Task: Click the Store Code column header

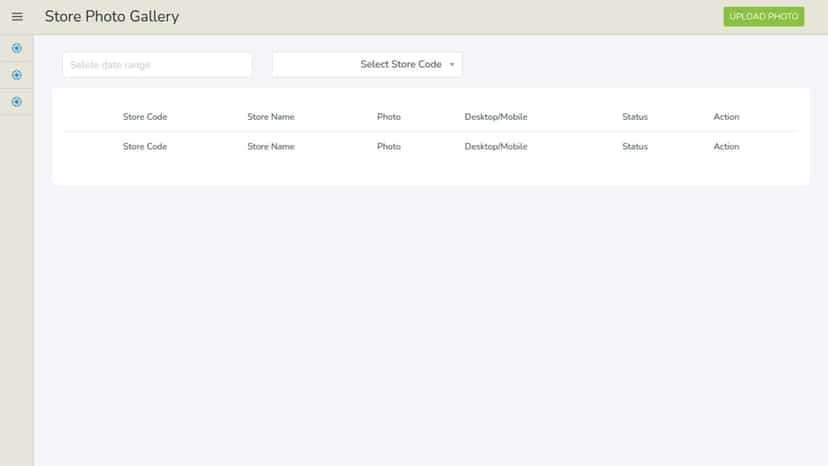Action: pyautogui.click(x=145, y=117)
